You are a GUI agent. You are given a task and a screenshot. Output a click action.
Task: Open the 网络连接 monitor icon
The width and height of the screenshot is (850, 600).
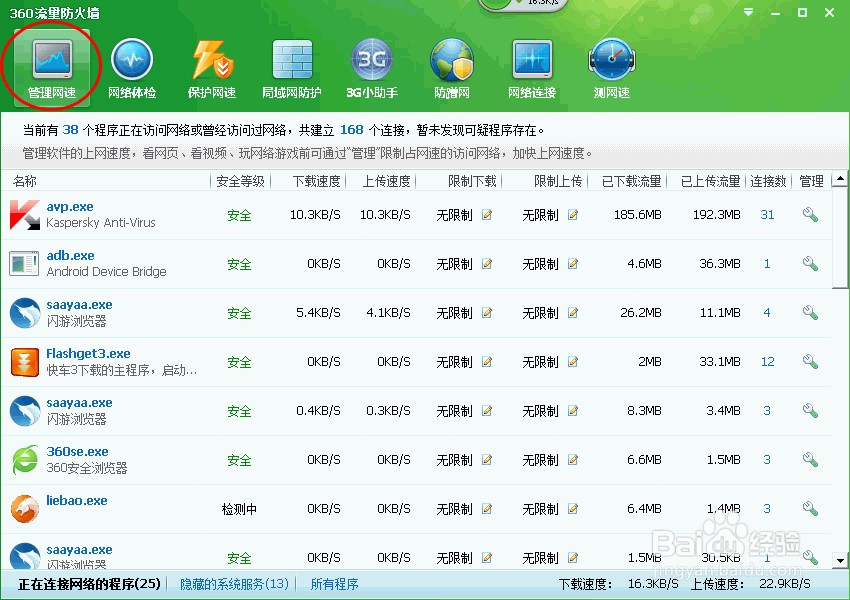(532, 68)
